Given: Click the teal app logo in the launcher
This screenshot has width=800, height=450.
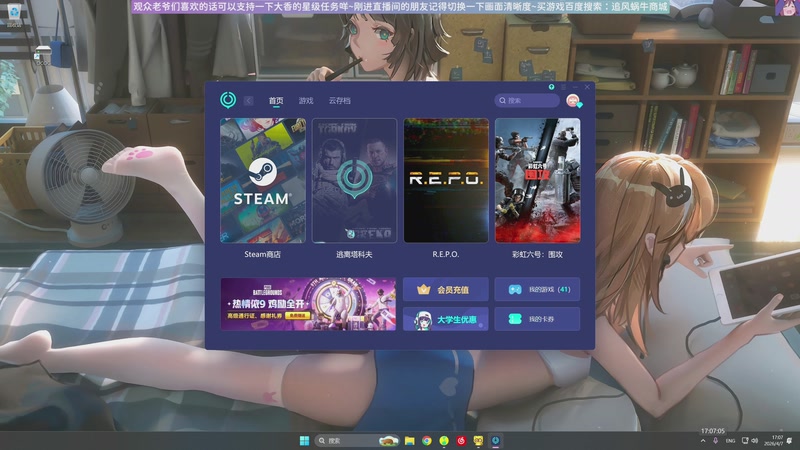Looking at the screenshot, I should click(x=228, y=100).
